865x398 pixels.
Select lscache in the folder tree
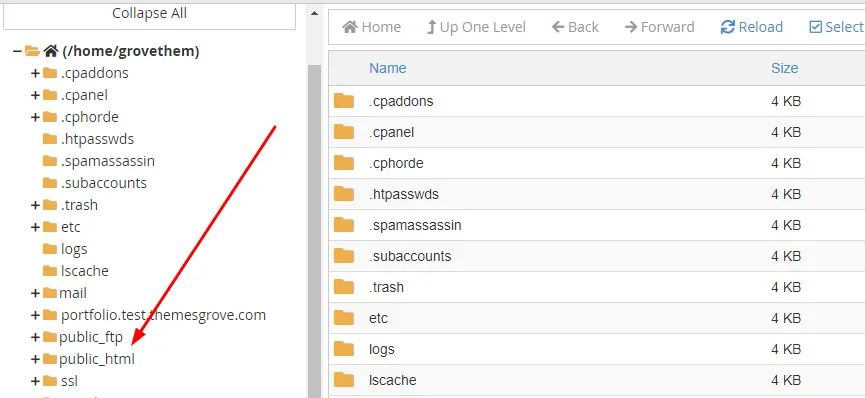(84, 271)
